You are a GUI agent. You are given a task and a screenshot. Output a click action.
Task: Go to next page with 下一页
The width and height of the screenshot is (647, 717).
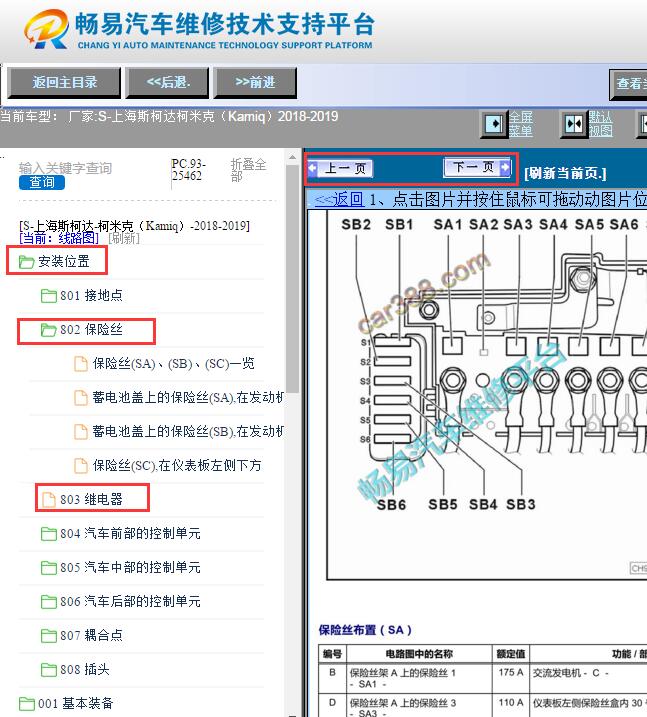click(x=477, y=167)
